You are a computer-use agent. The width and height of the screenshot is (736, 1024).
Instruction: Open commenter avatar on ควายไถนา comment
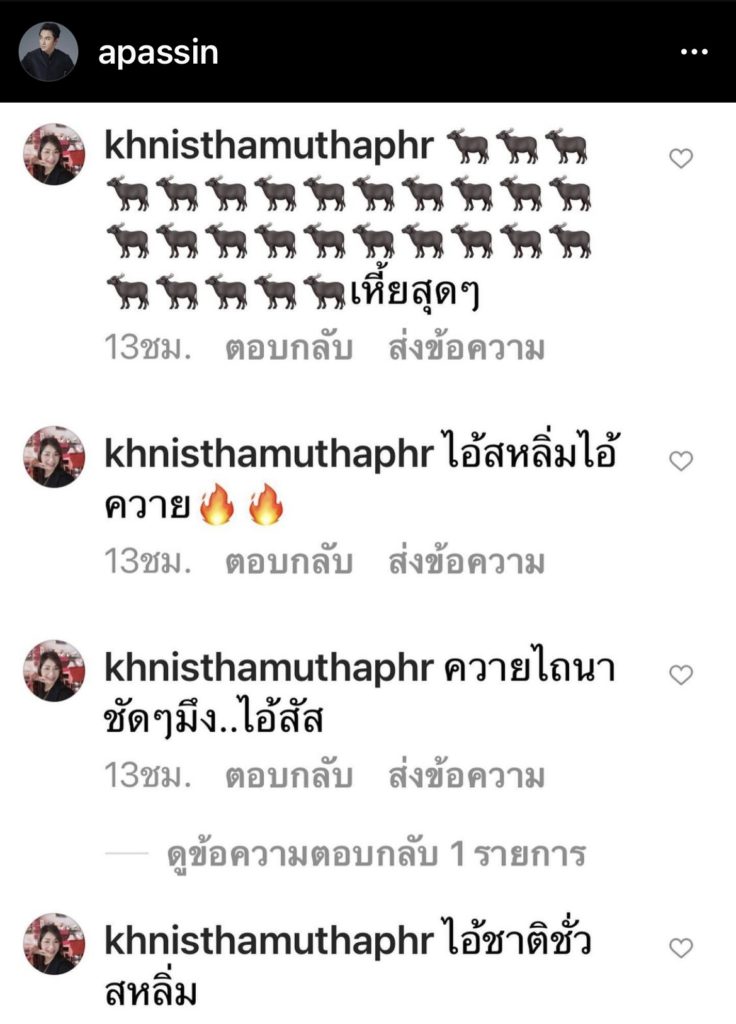pyautogui.click(x=54, y=671)
